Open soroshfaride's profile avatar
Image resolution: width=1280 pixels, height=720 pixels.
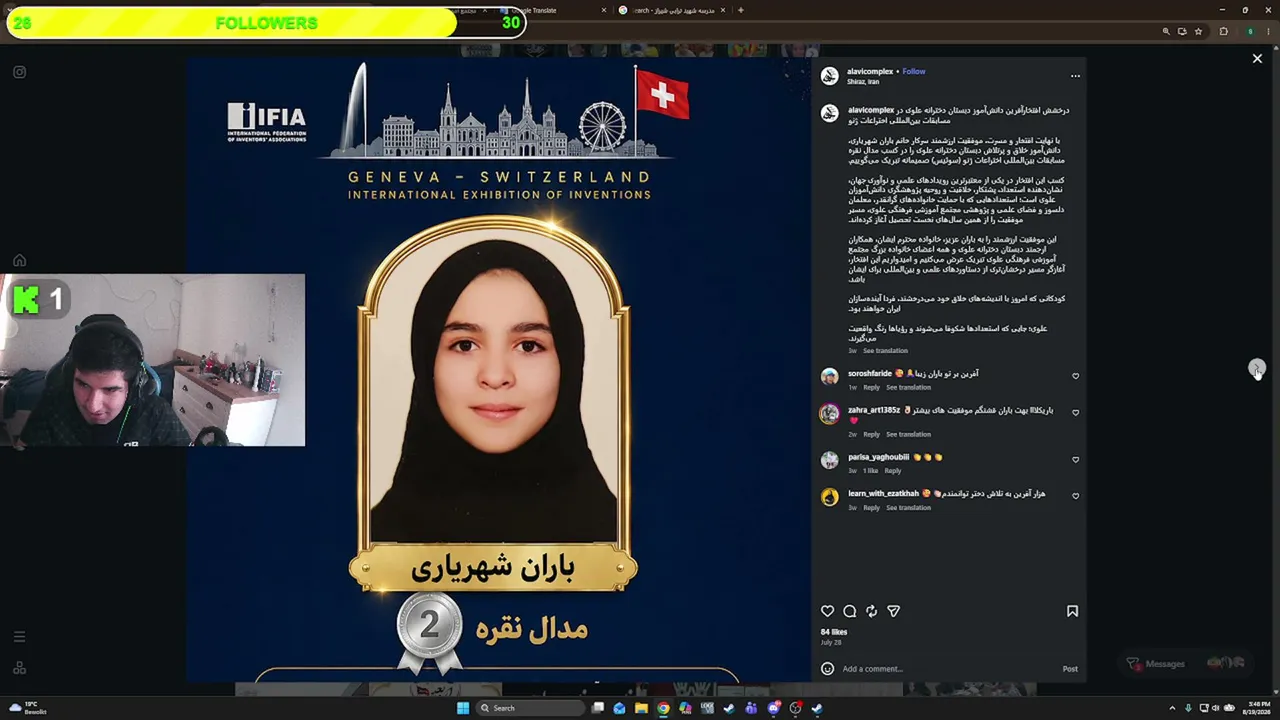[829, 377]
